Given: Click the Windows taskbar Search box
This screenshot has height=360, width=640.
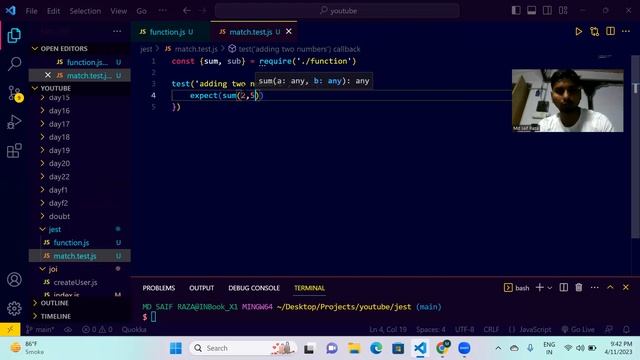Looking at the screenshot, I should pyautogui.click(x=243, y=348).
